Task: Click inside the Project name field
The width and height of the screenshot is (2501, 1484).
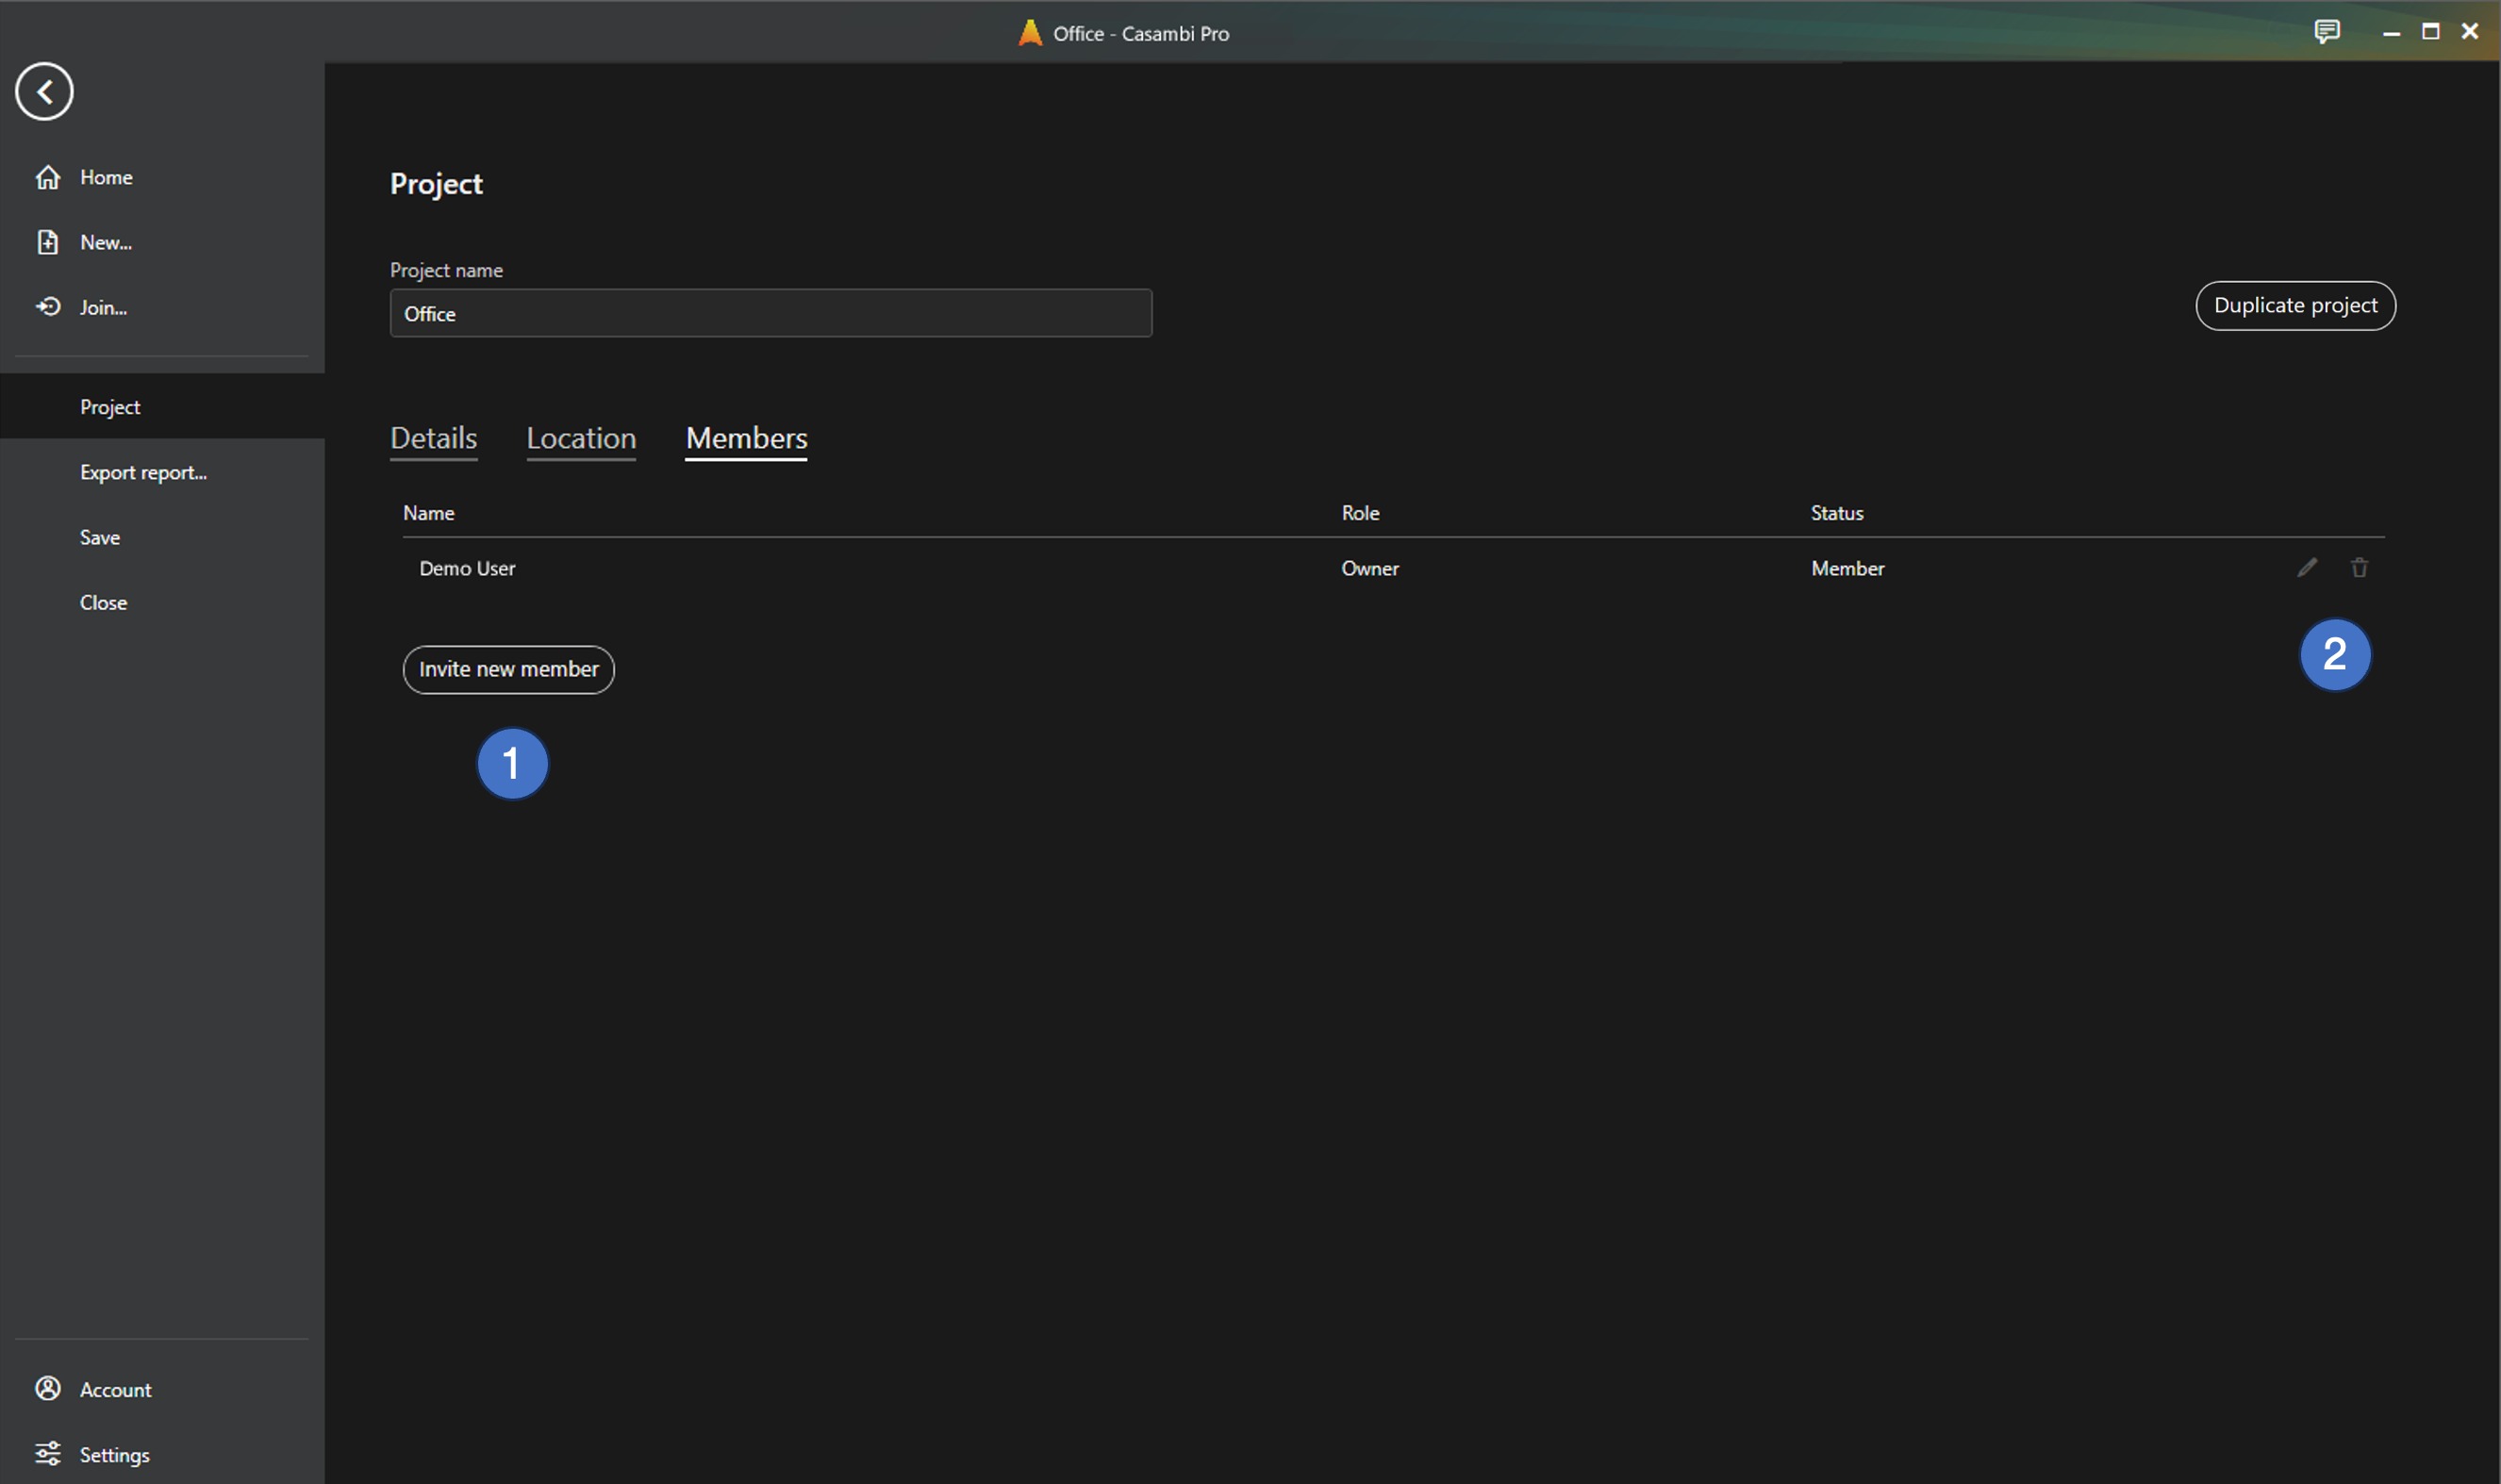Action: tap(769, 312)
